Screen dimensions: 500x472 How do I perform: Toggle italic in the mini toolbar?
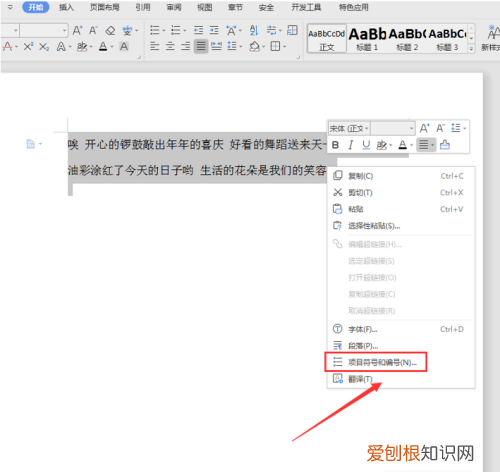(x=351, y=145)
